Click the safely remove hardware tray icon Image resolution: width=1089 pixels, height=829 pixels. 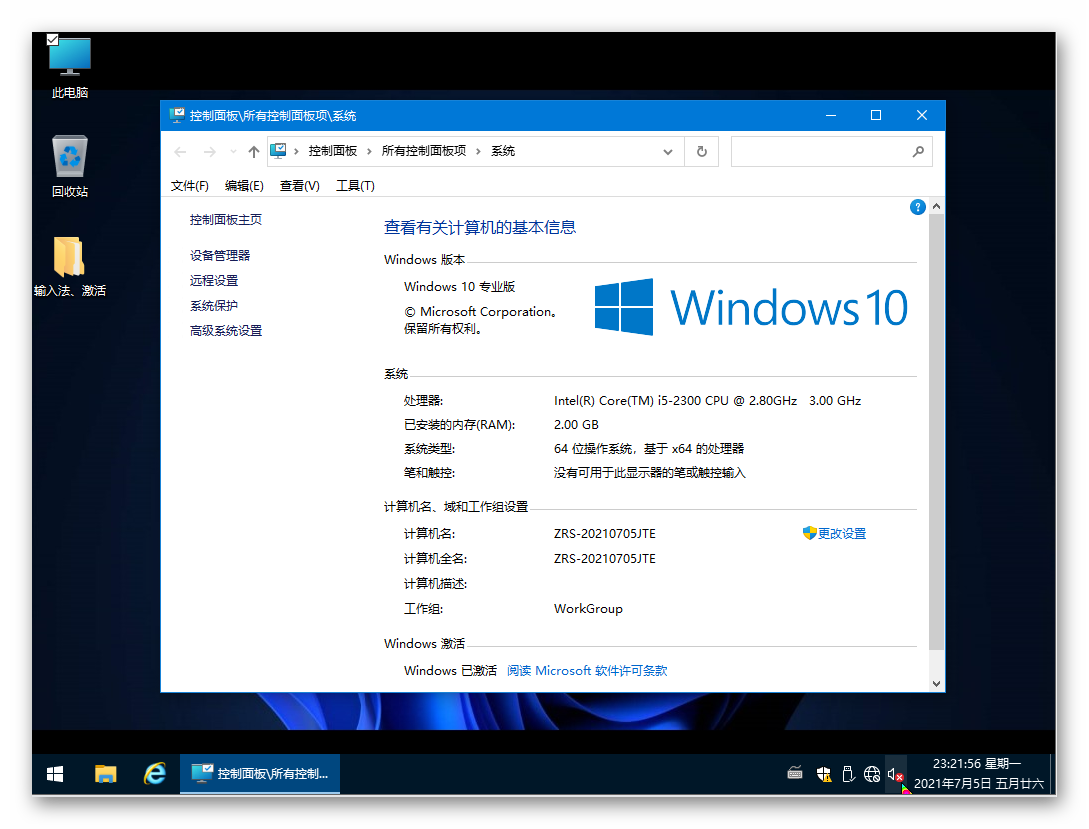[x=848, y=774]
